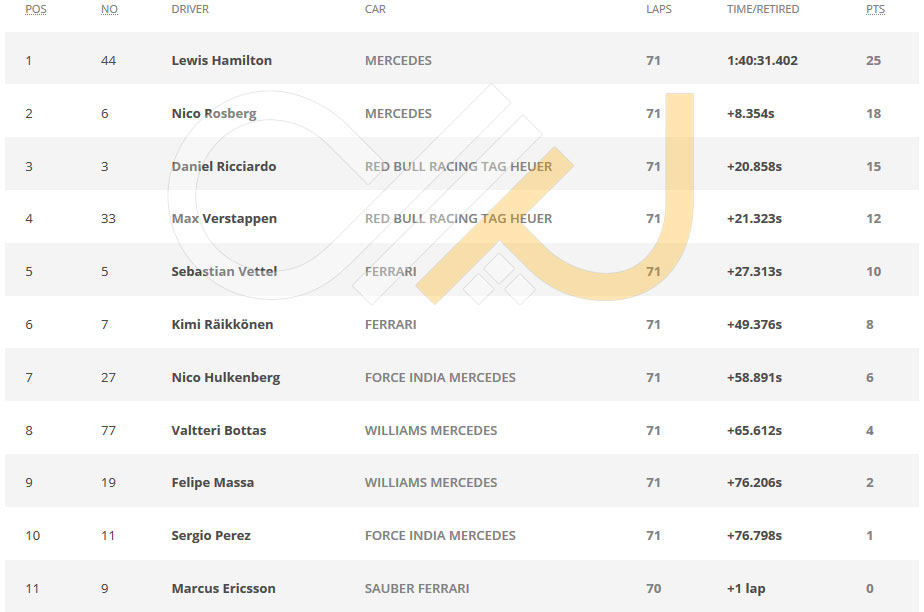Select the DRIVER column header

[190, 9]
